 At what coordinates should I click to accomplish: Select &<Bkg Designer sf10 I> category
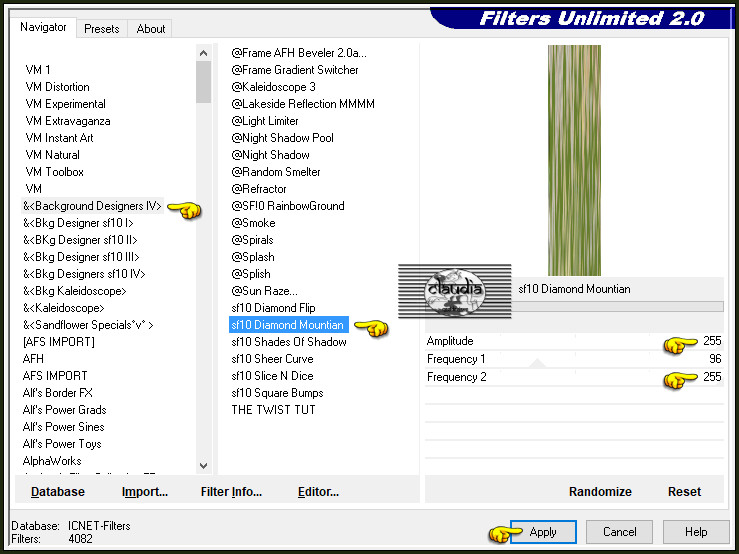[x=78, y=223]
